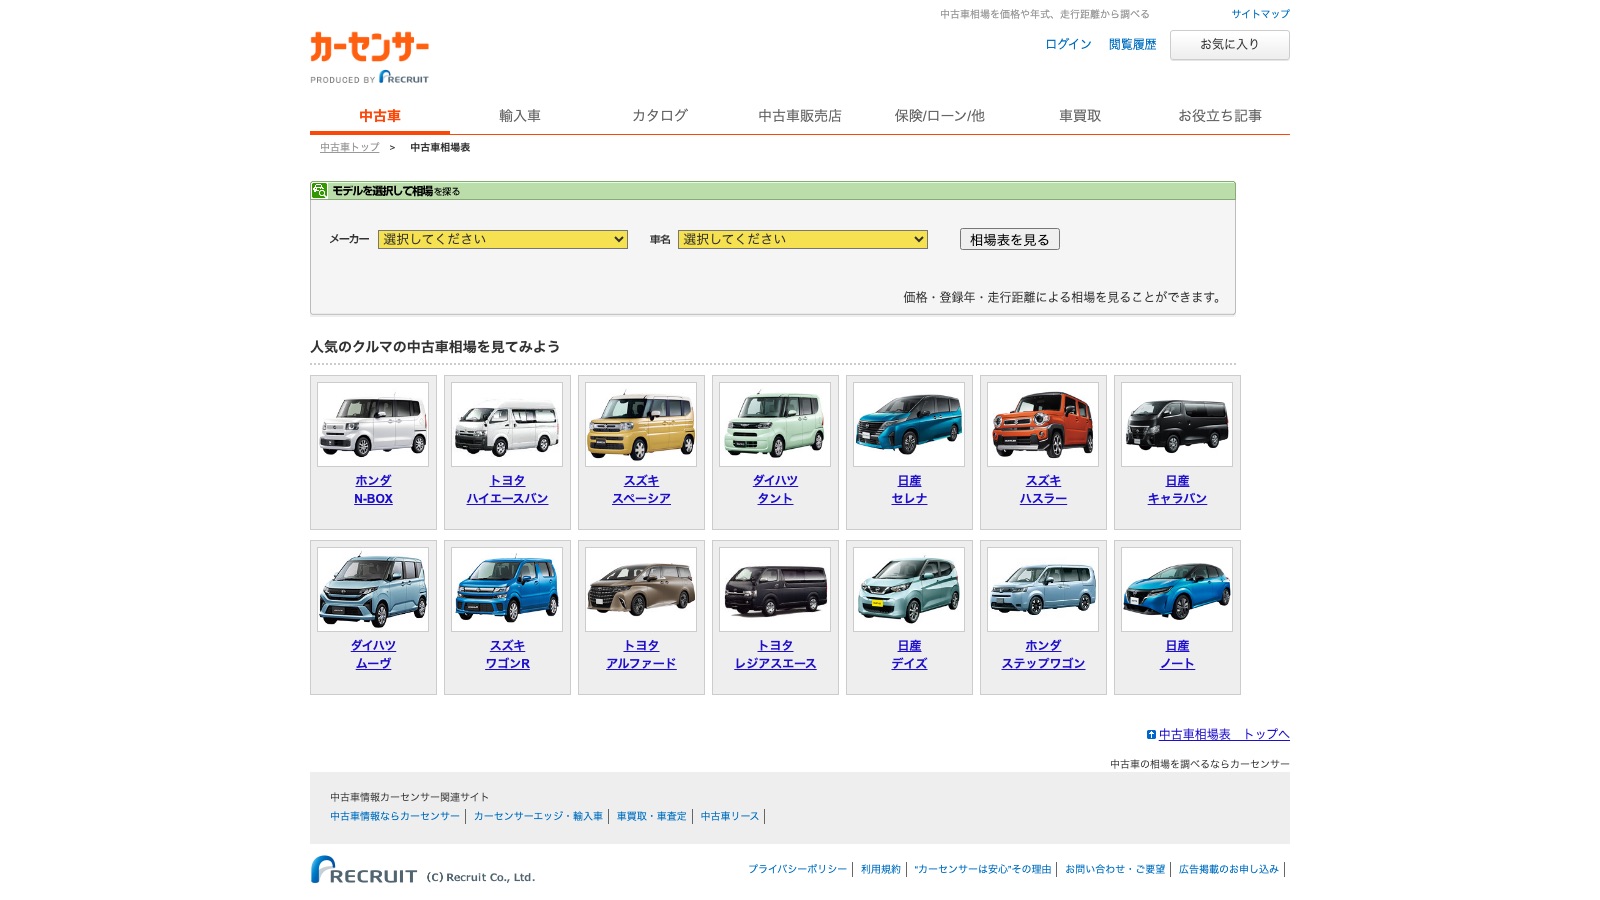
Task: Open the サイトマップ link
Action: click(1260, 14)
